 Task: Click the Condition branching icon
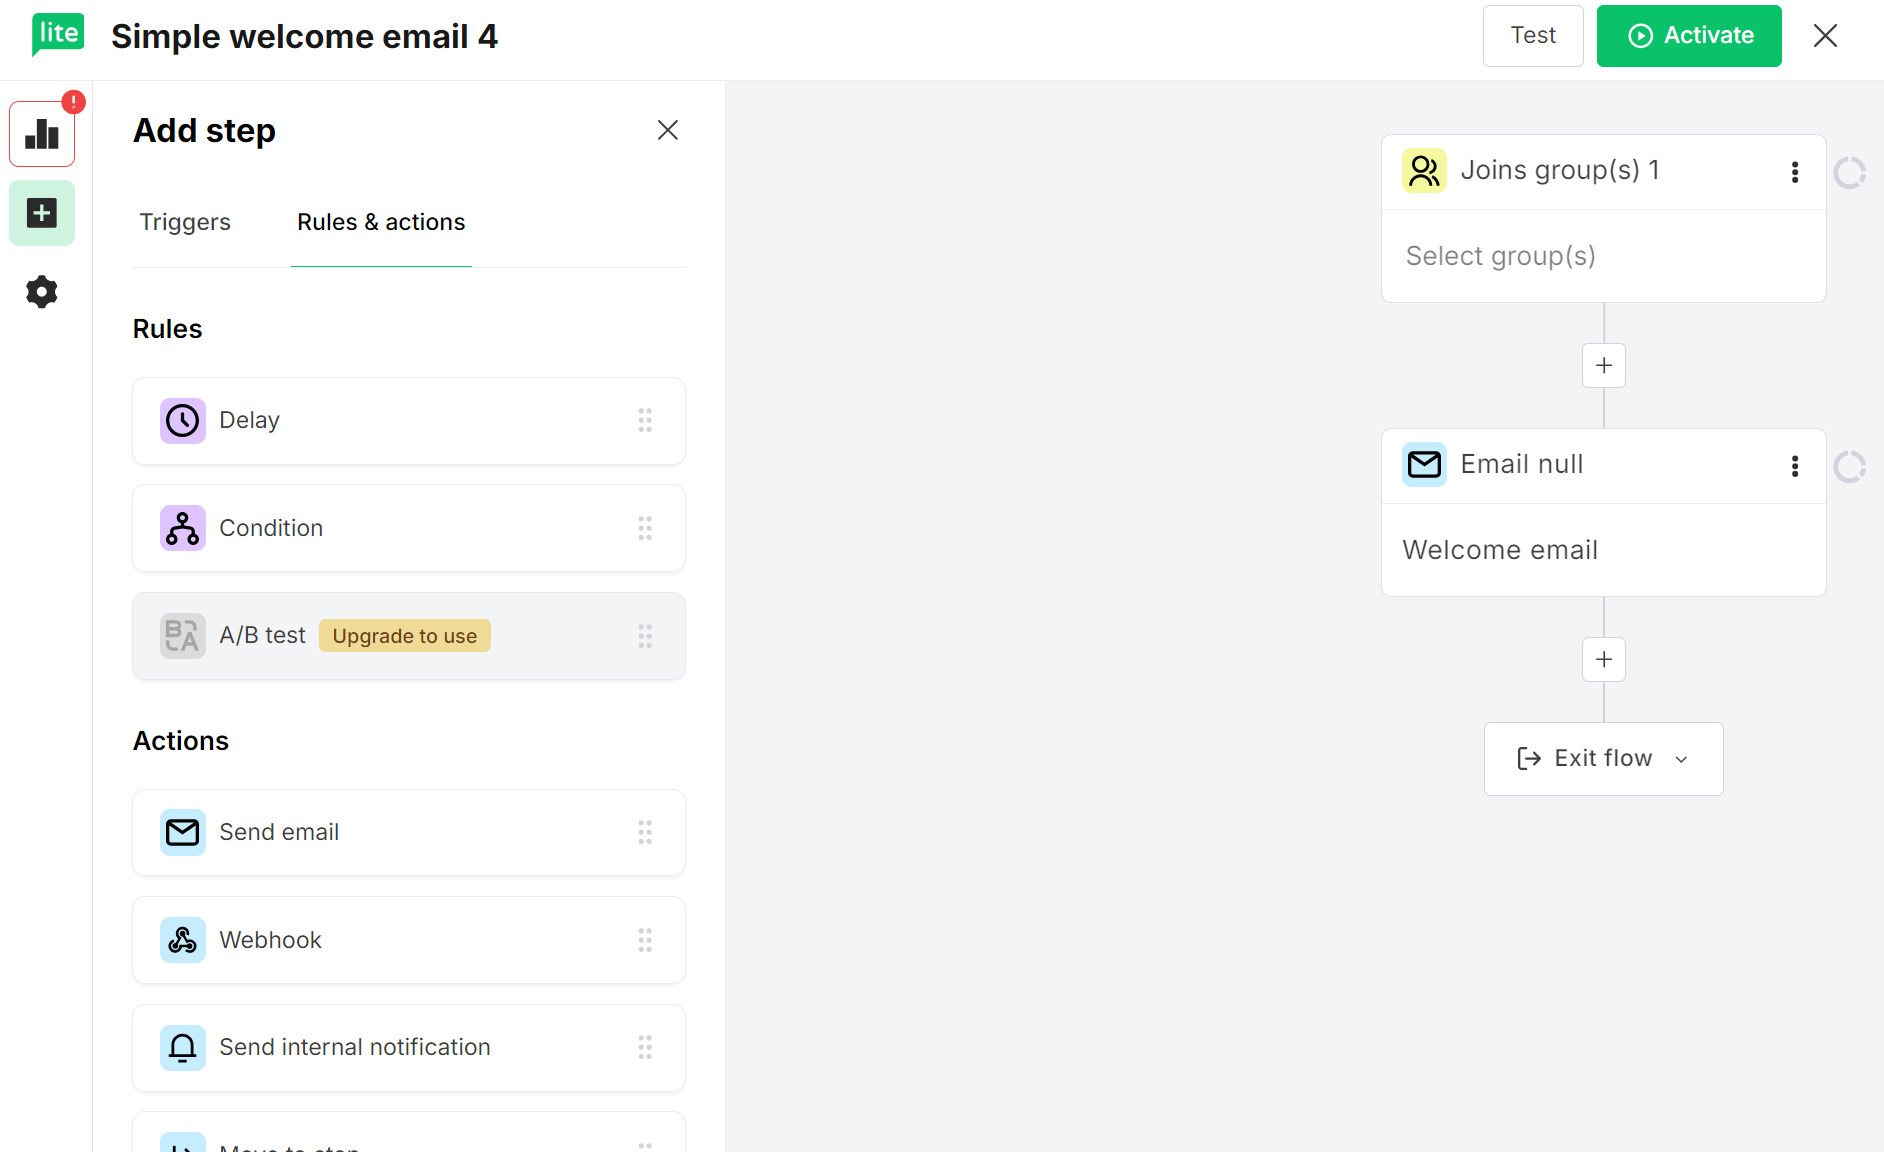[x=182, y=528]
